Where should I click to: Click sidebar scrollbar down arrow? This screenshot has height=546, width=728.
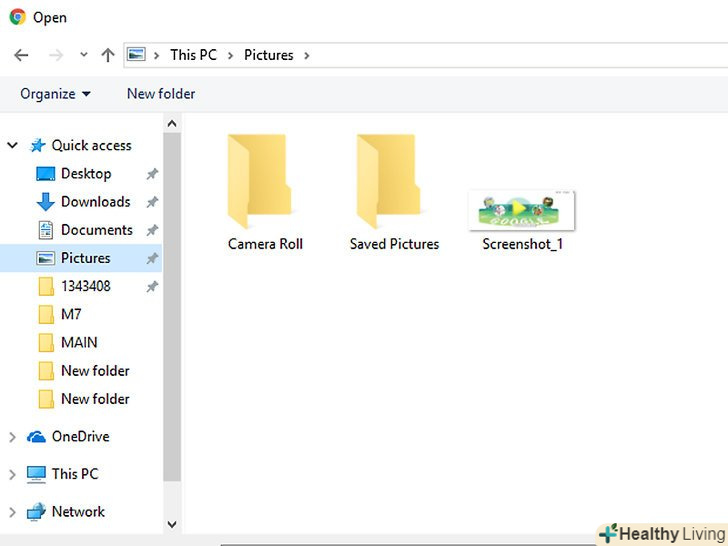click(172, 525)
